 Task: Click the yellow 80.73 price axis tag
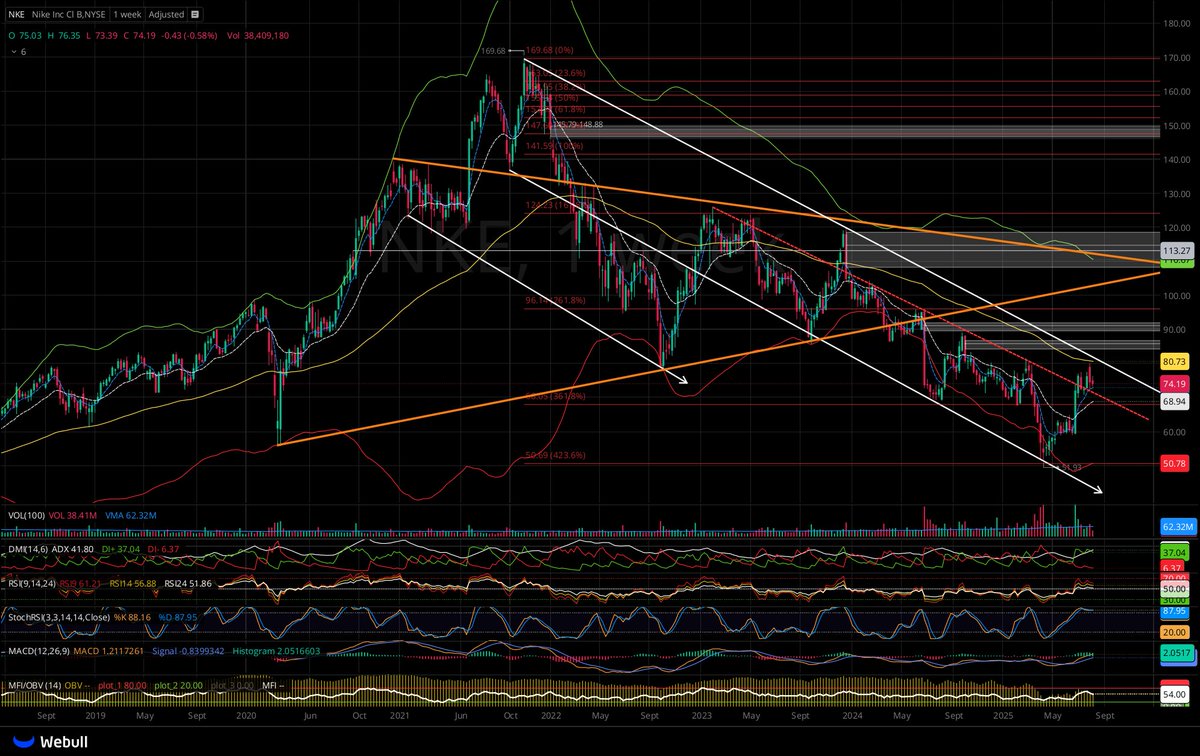[1174, 361]
